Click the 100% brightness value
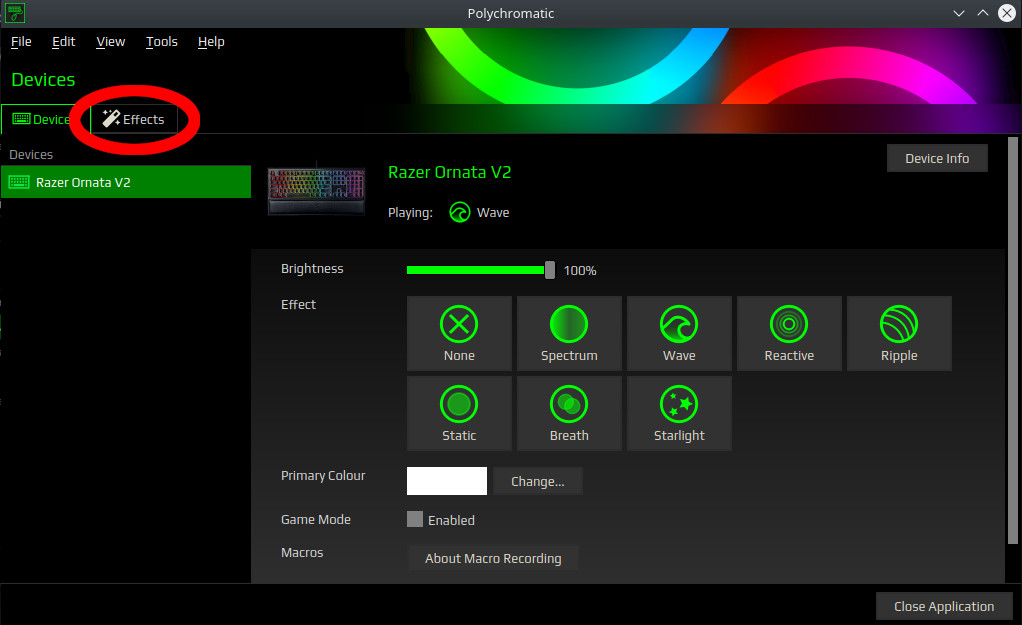Screen dimensions: 1022x625 (579, 270)
